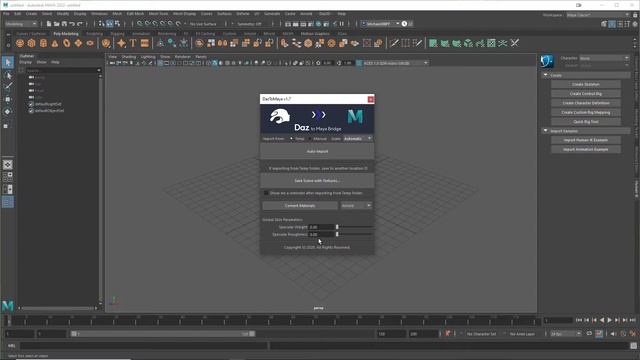Click the crossed-tools last shelf icon
The width and height of the screenshot is (640, 360).
(x=515, y=43)
